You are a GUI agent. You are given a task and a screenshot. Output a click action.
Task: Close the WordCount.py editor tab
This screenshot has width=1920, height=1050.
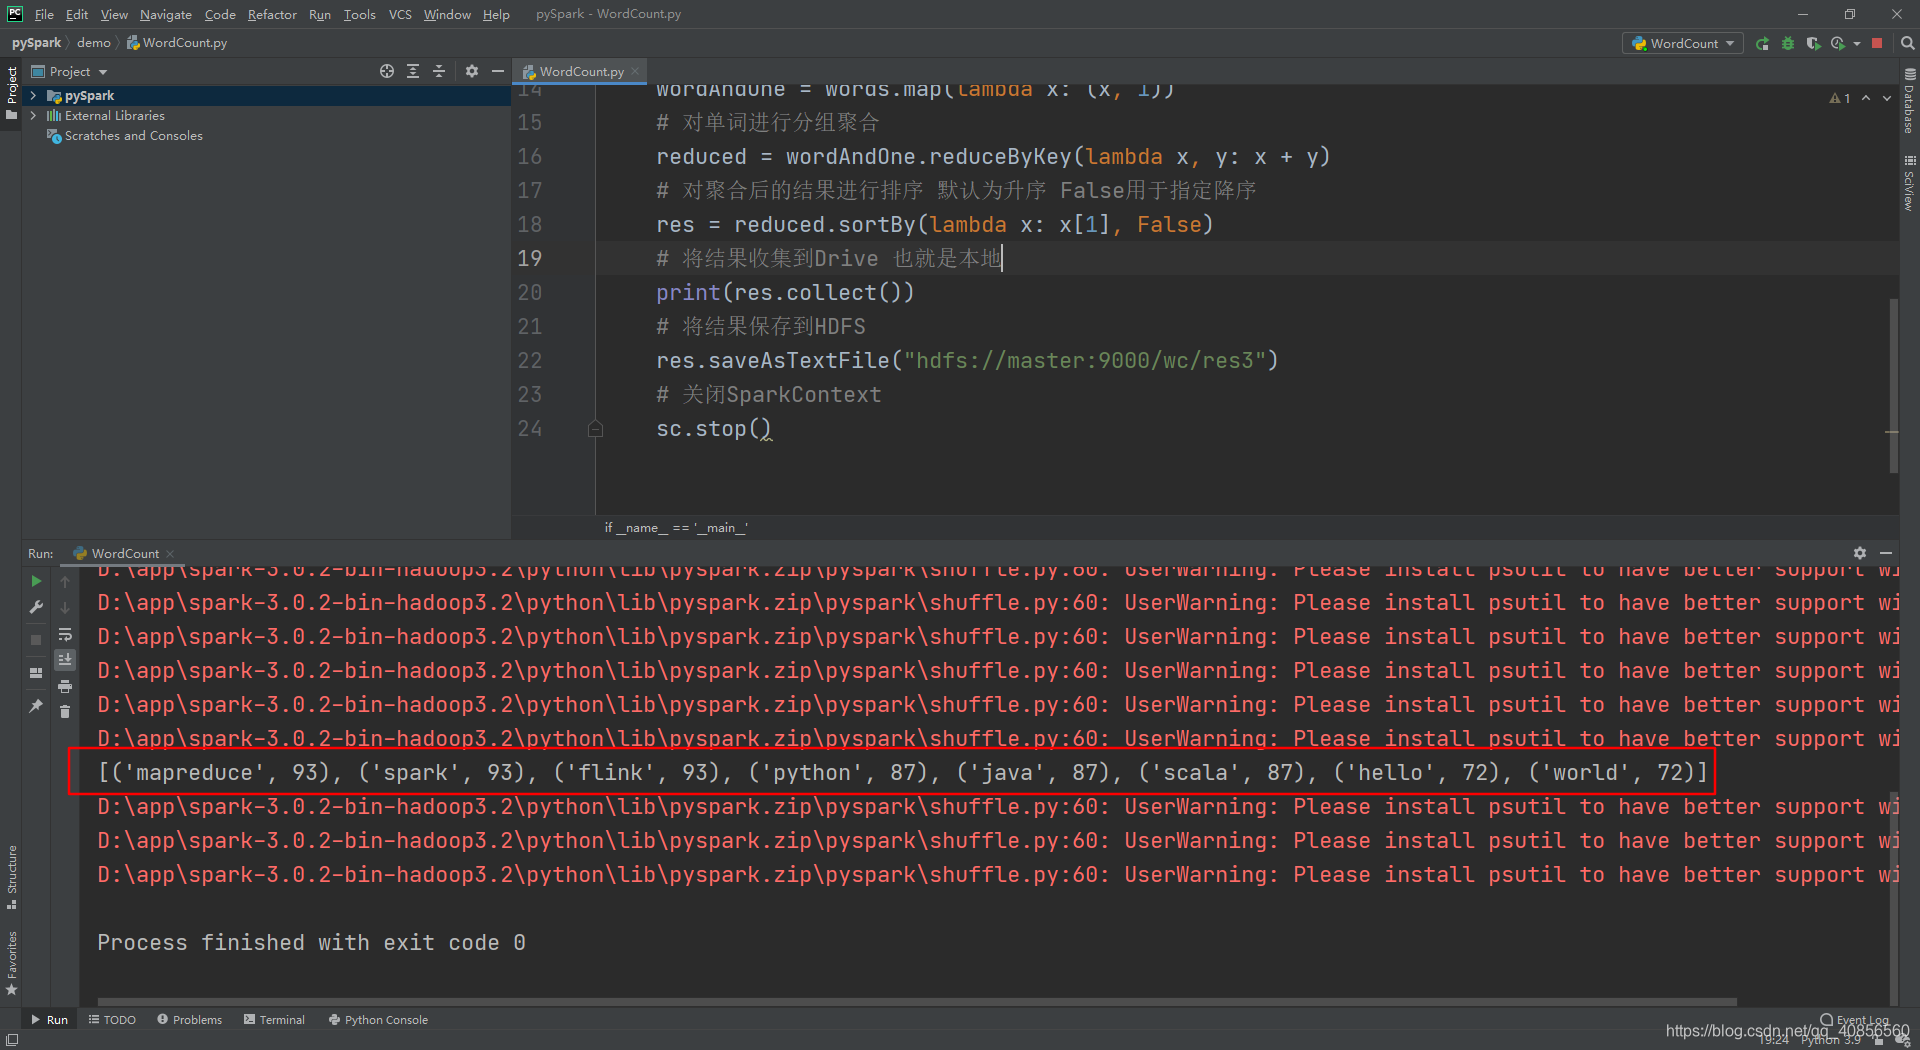click(x=635, y=72)
